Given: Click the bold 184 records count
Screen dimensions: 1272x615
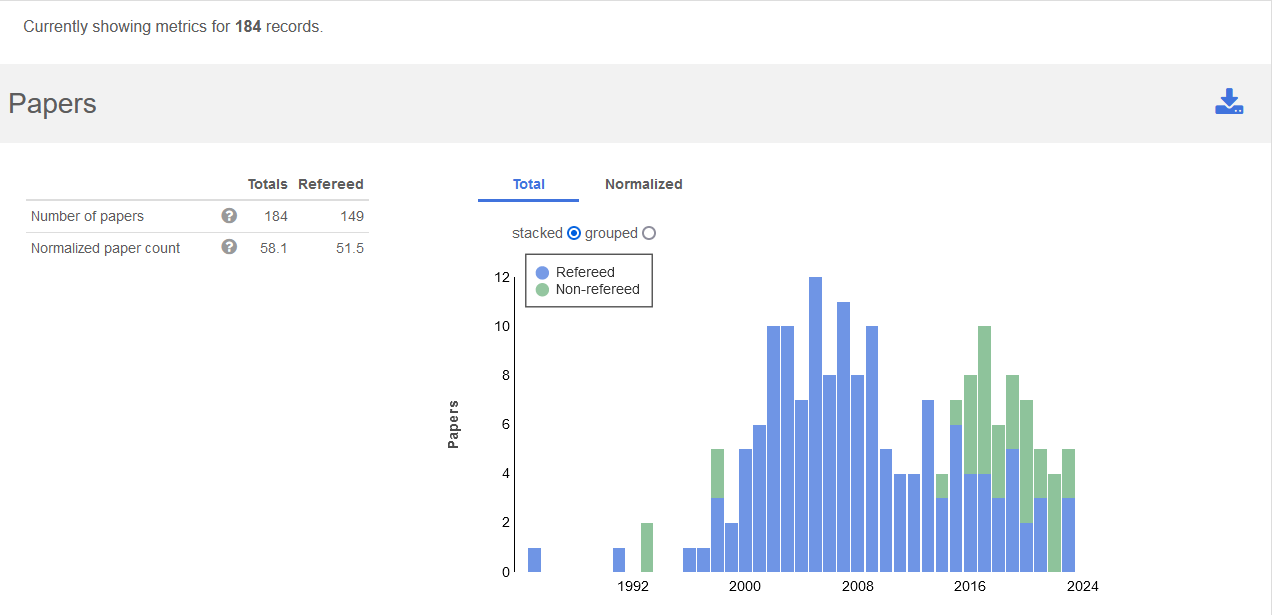Looking at the screenshot, I should [248, 27].
